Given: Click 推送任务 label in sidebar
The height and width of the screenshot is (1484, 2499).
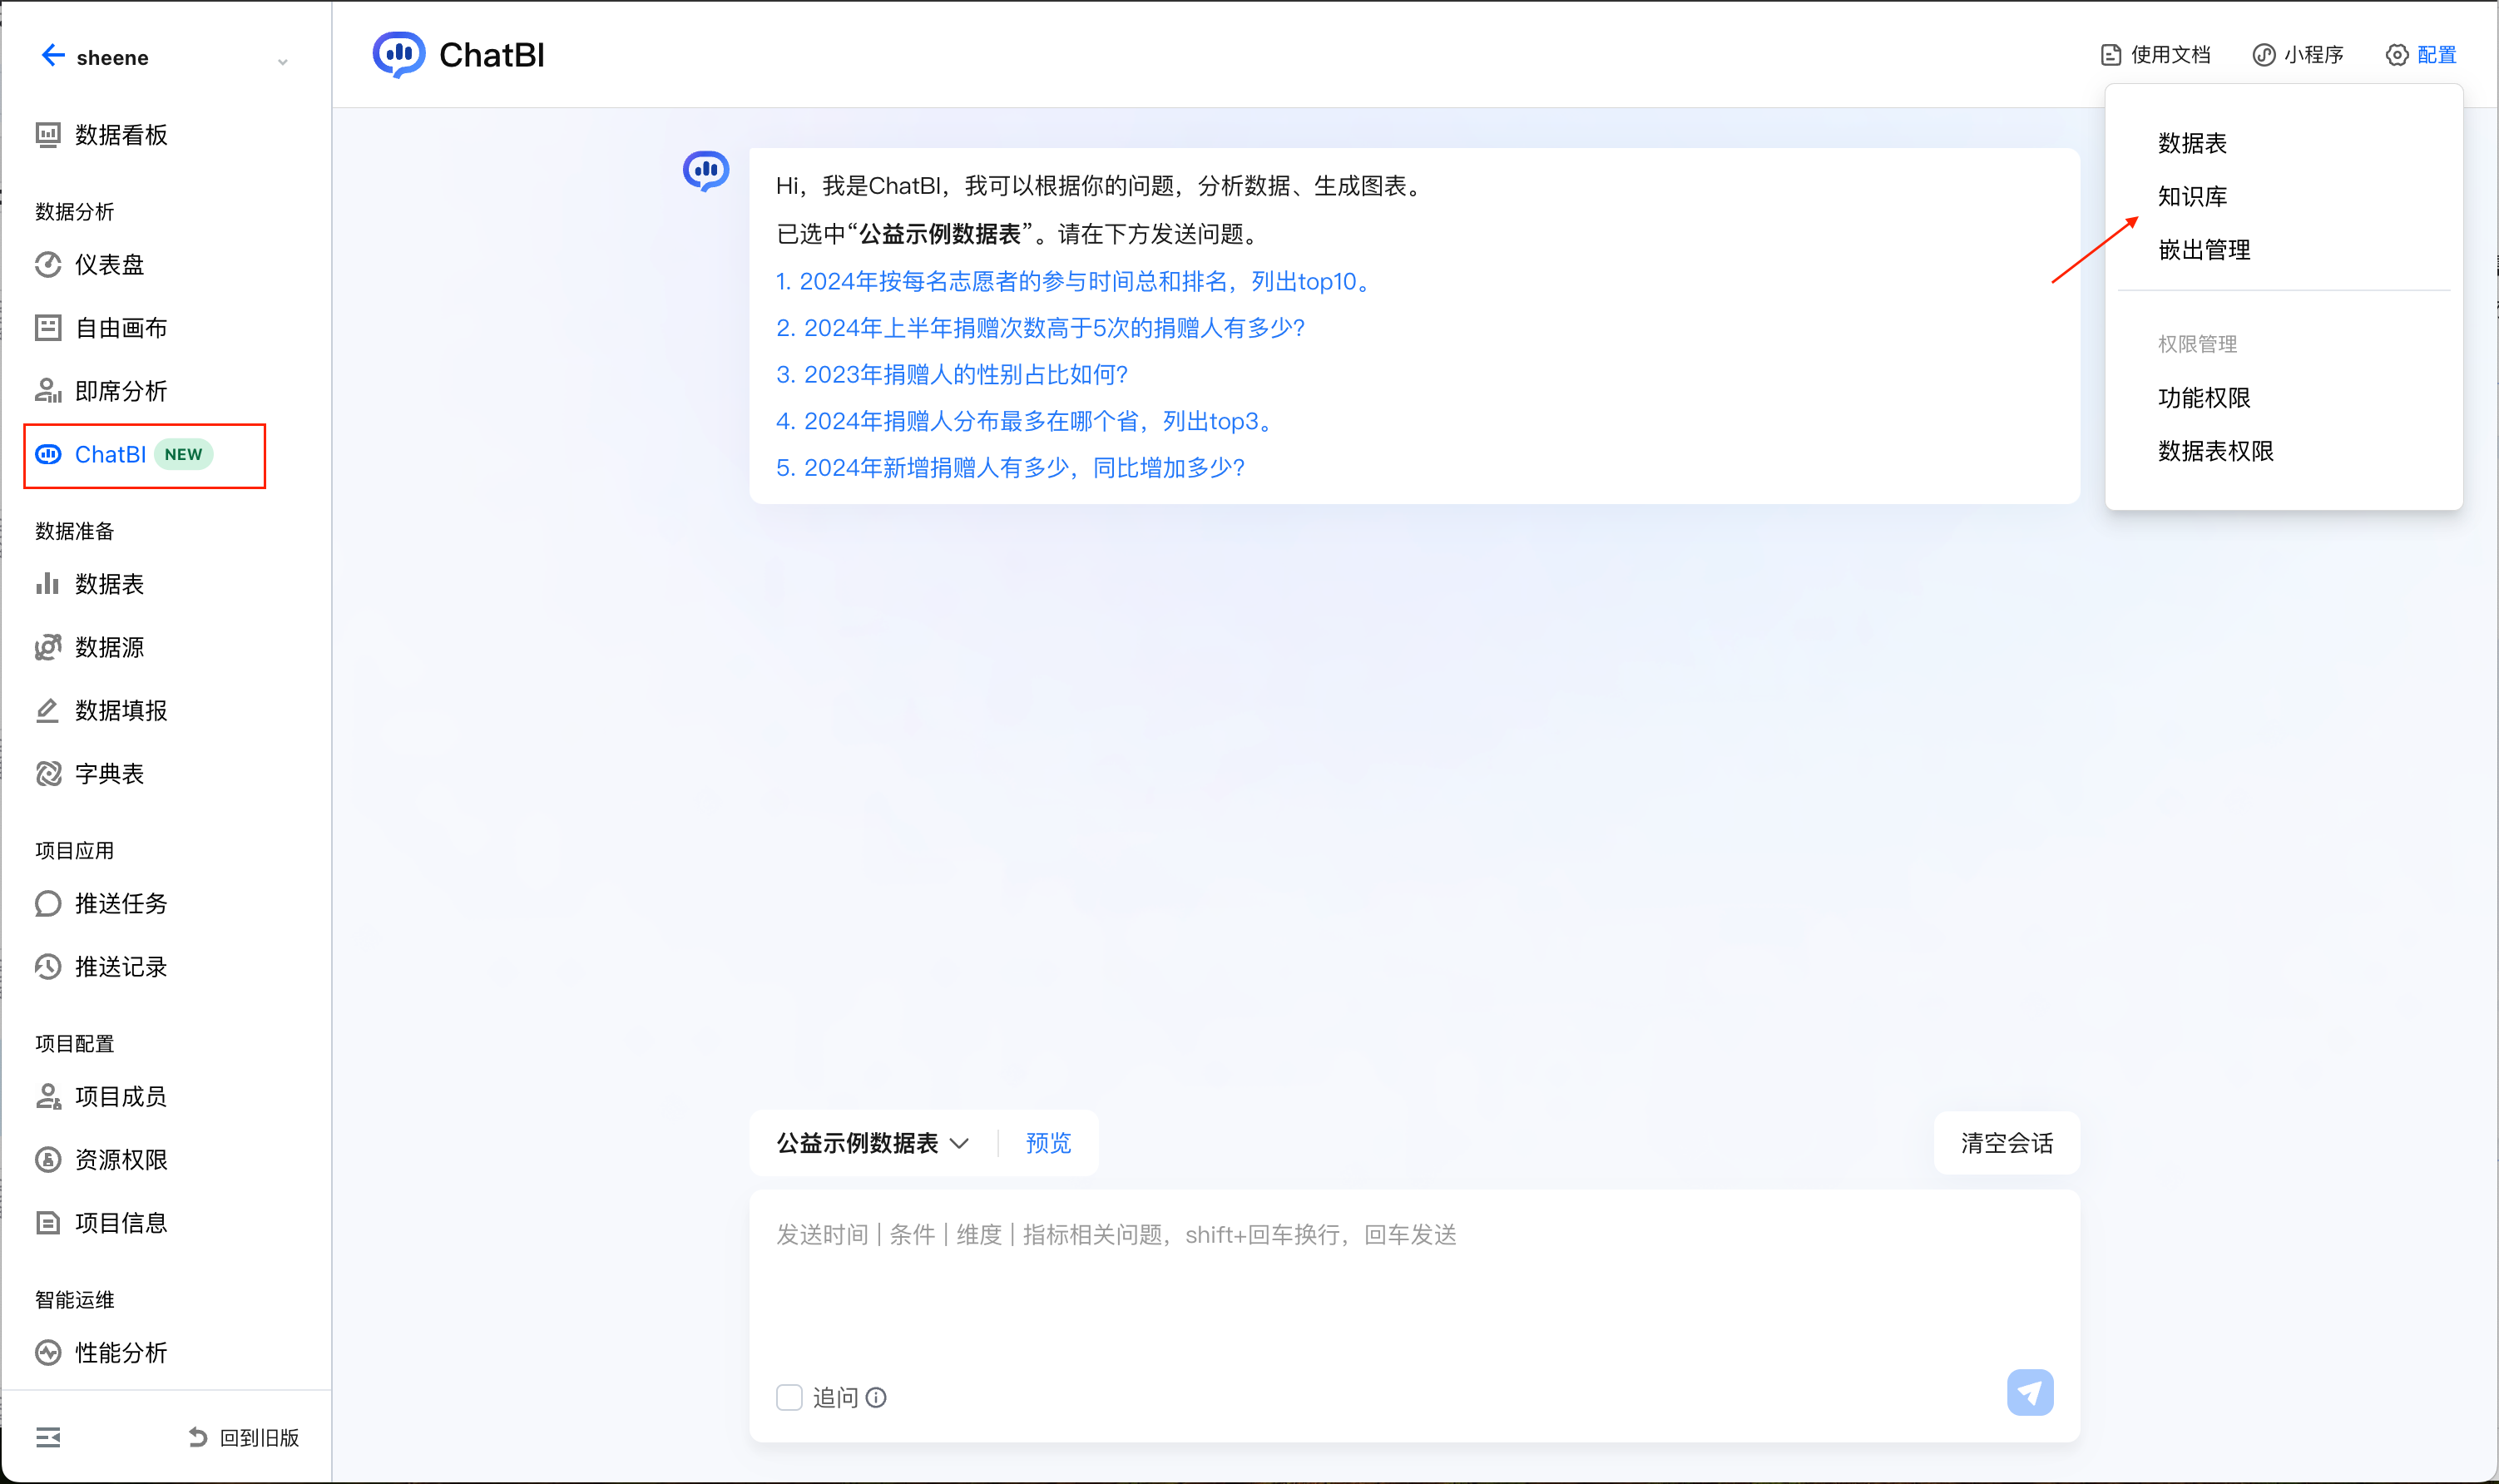Looking at the screenshot, I should coord(121,904).
